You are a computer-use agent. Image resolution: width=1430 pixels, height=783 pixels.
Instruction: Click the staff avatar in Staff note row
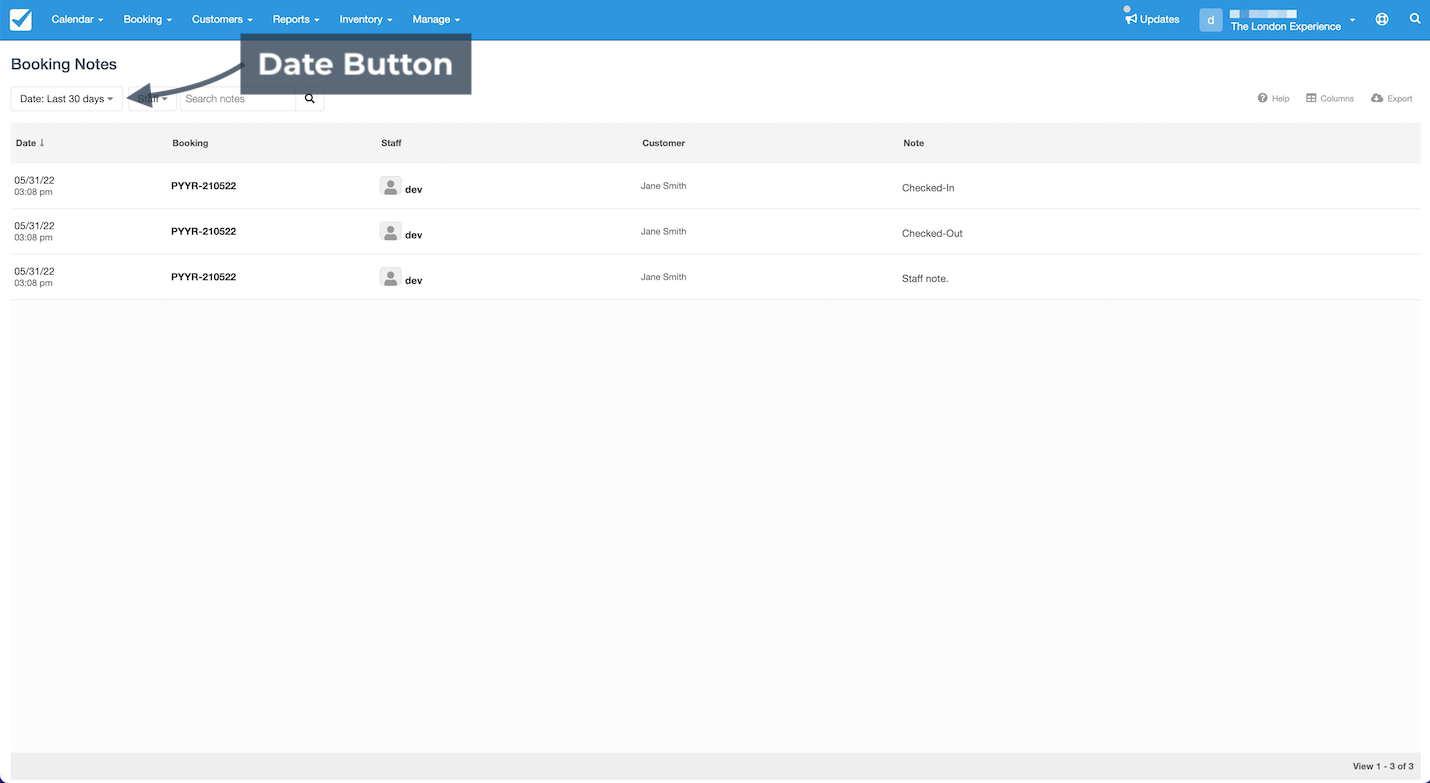coord(390,278)
